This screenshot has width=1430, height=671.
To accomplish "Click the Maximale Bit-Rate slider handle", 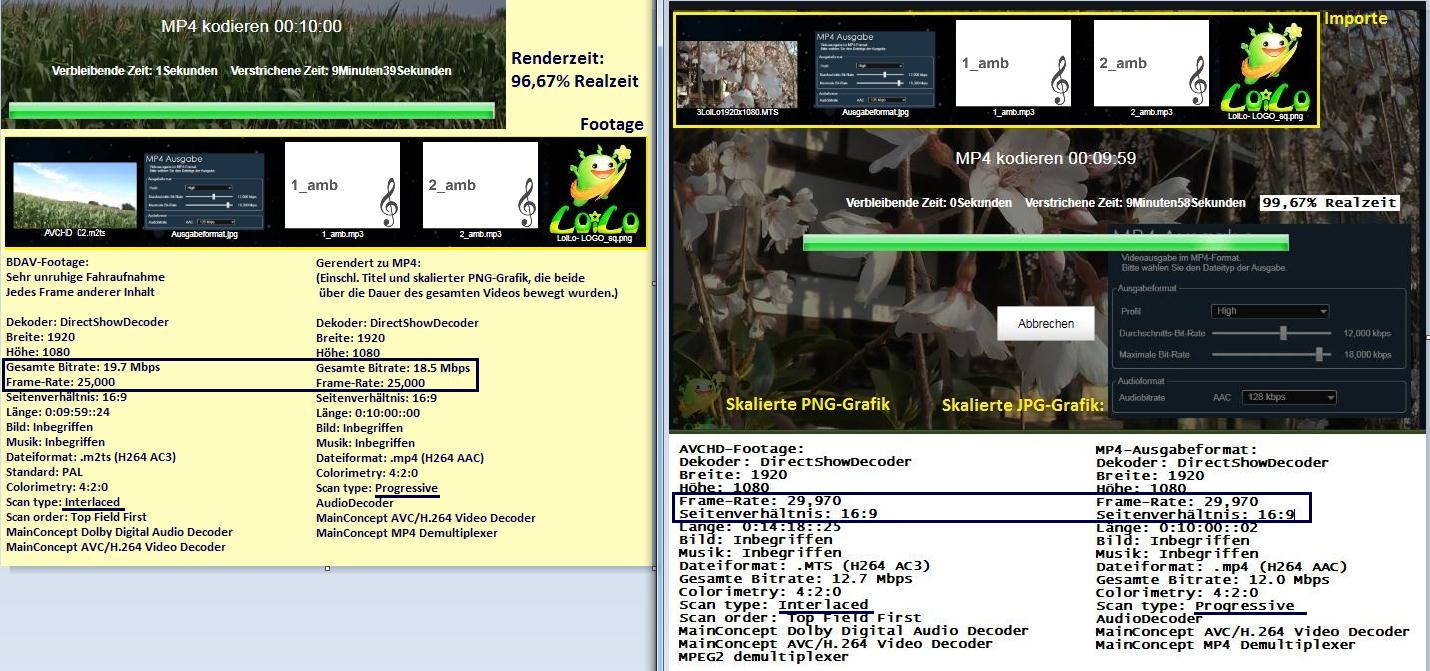I will [1322, 354].
